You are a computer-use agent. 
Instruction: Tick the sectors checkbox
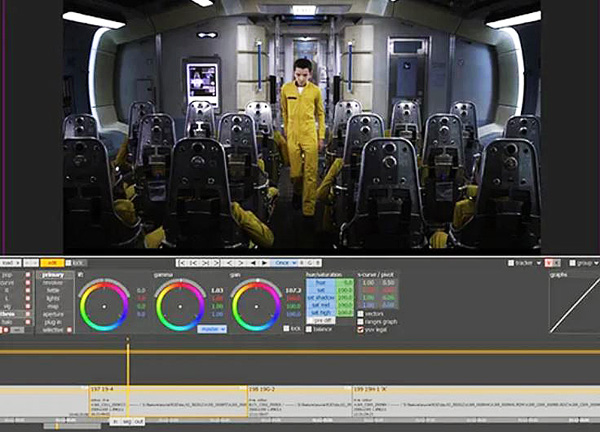click(x=360, y=314)
